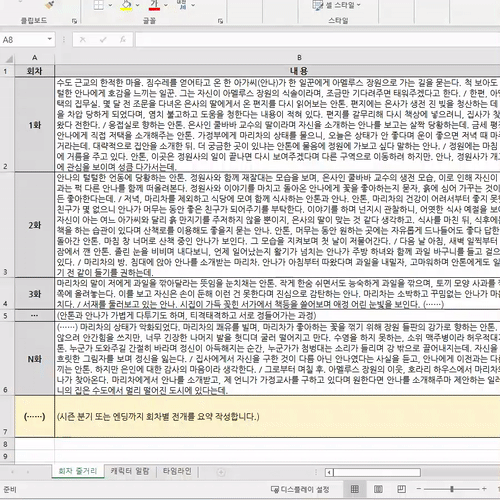Switch to Page Layout view icon
The height and width of the screenshot is (500, 500).
[x=378, y=489]
